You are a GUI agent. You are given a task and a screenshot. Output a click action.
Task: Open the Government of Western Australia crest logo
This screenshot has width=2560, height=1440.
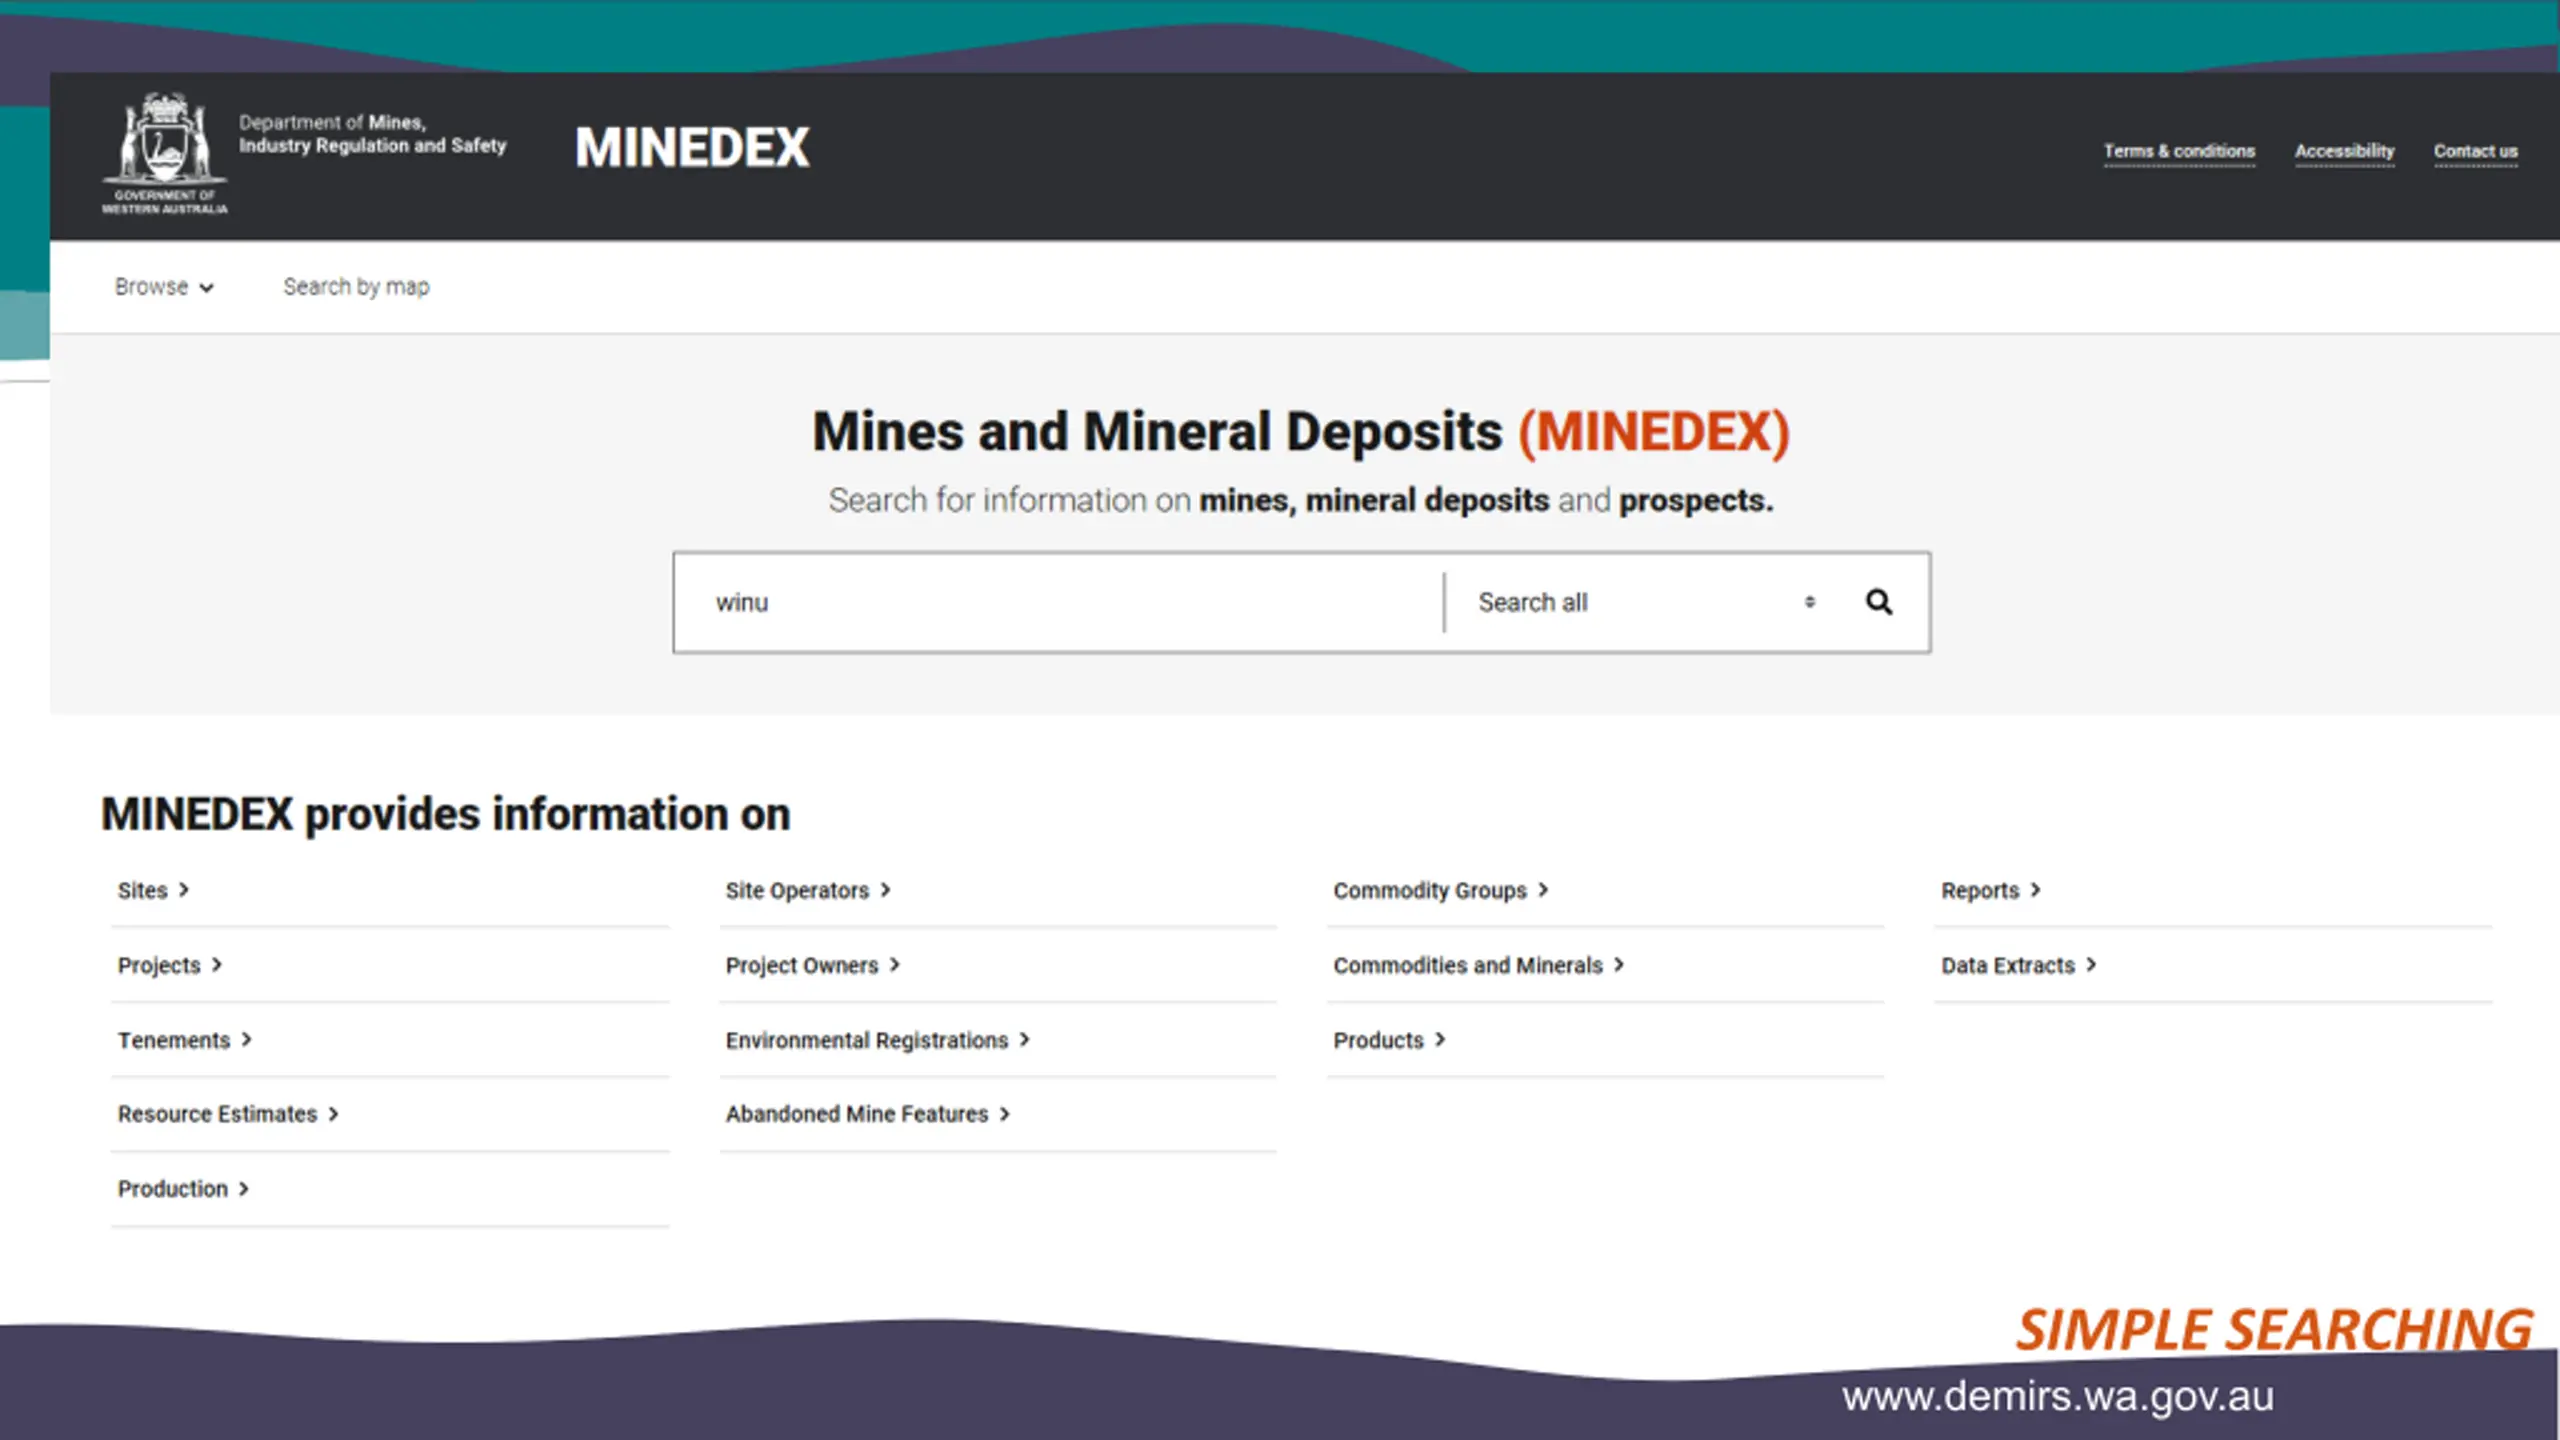[165, 153]
